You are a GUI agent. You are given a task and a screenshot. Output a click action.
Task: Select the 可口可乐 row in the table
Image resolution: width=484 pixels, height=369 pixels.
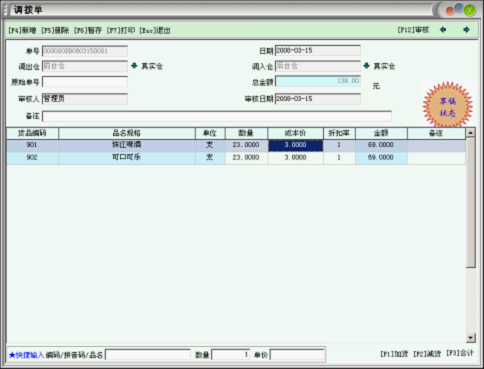[236, 157]
